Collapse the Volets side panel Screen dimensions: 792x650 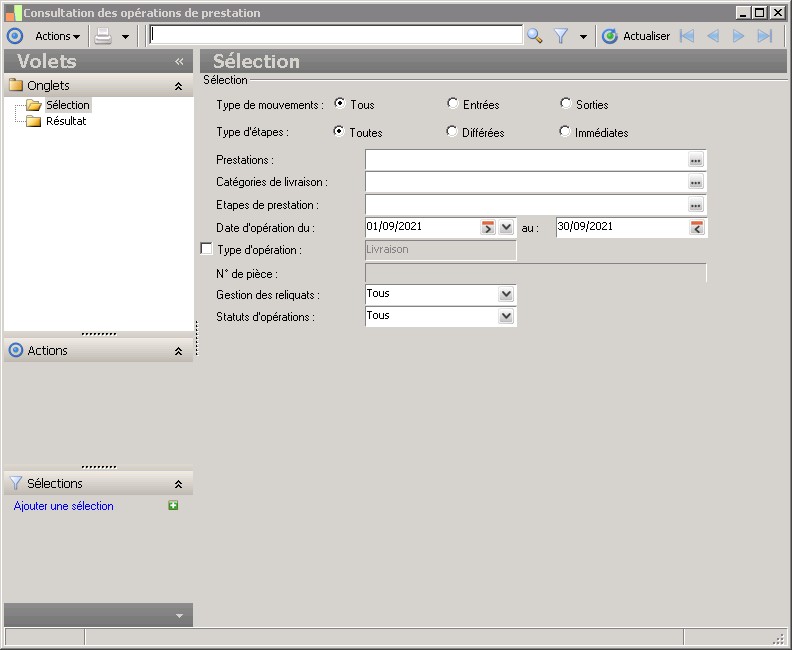(179, 62)
